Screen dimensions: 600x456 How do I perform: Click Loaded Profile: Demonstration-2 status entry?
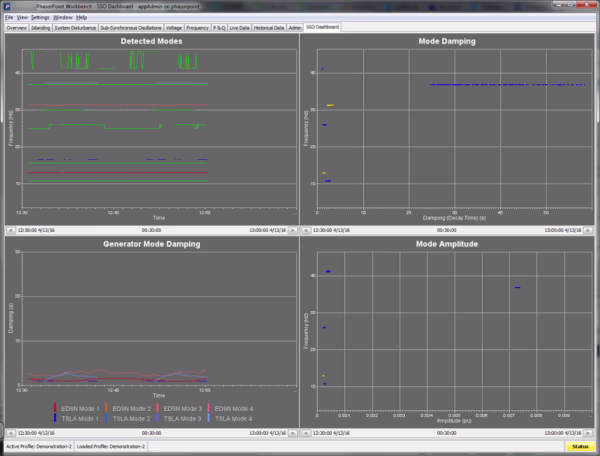[x=111, y=446]
